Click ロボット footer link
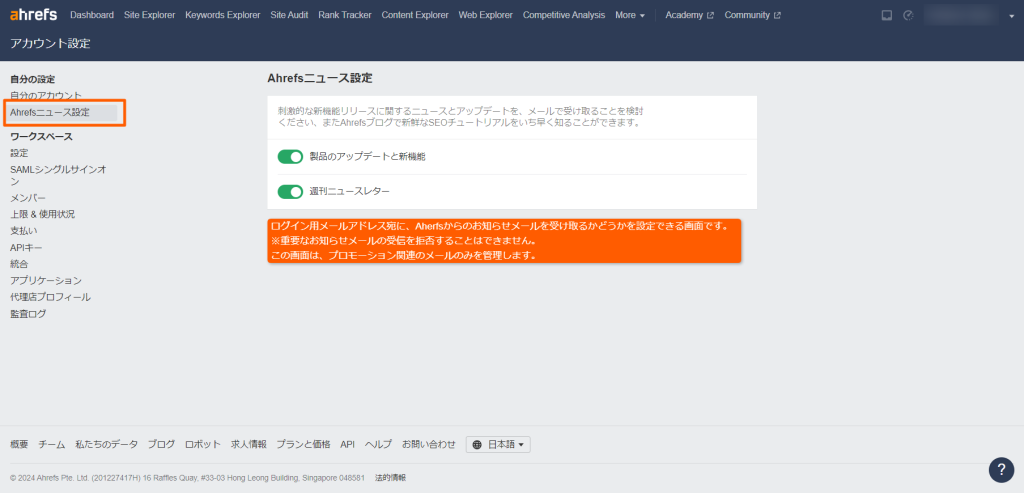The width and height of the screenshot is (1024, 493). (203, 445)
